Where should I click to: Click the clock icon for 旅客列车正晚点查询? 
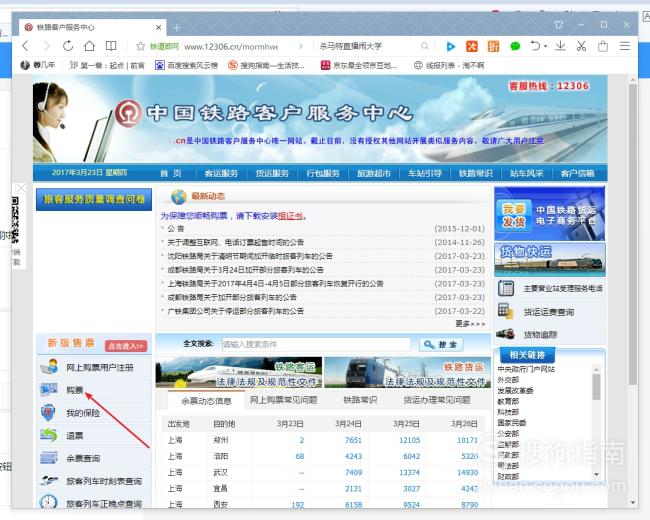click(49, 502)
